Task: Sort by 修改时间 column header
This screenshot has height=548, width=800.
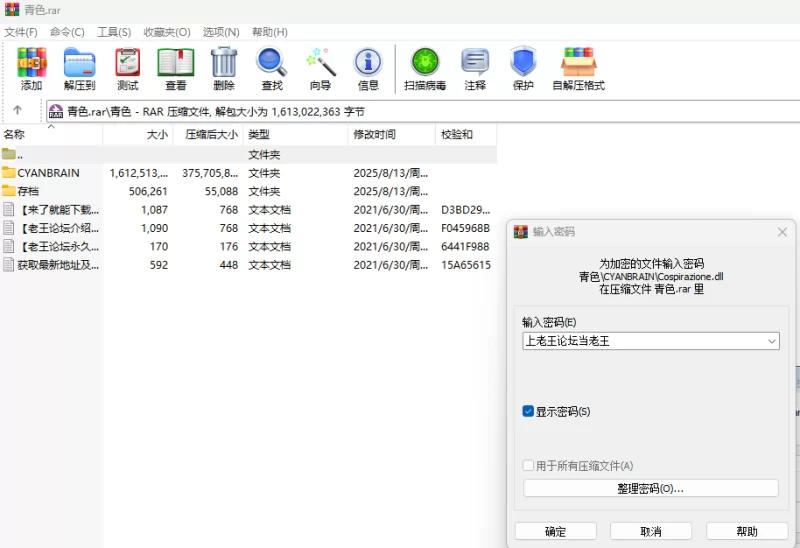Action: click(392, 134)
